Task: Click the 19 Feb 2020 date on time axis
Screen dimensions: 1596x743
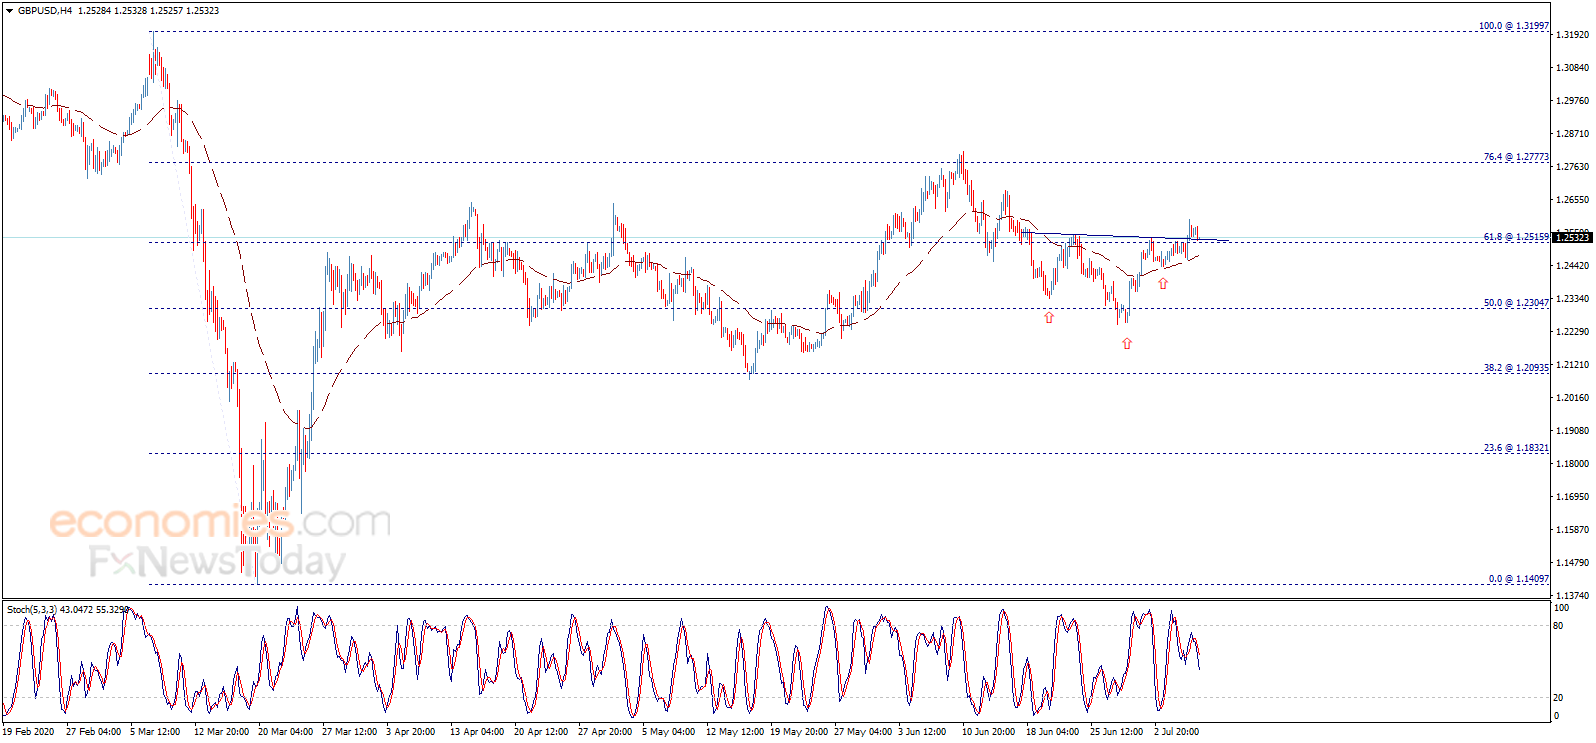Action: [x=28, y=732]
